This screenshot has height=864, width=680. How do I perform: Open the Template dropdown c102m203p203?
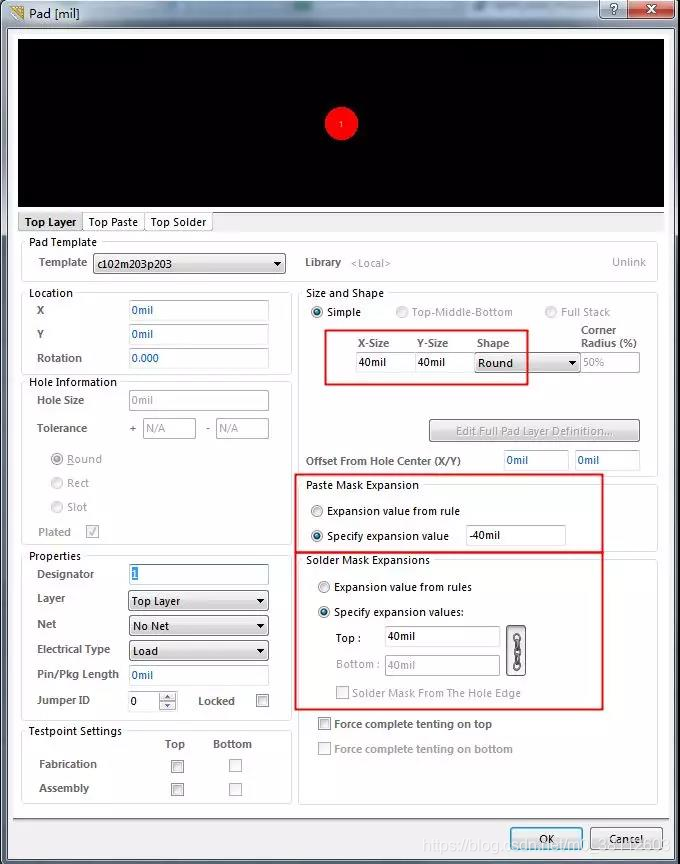pos(189,263)
